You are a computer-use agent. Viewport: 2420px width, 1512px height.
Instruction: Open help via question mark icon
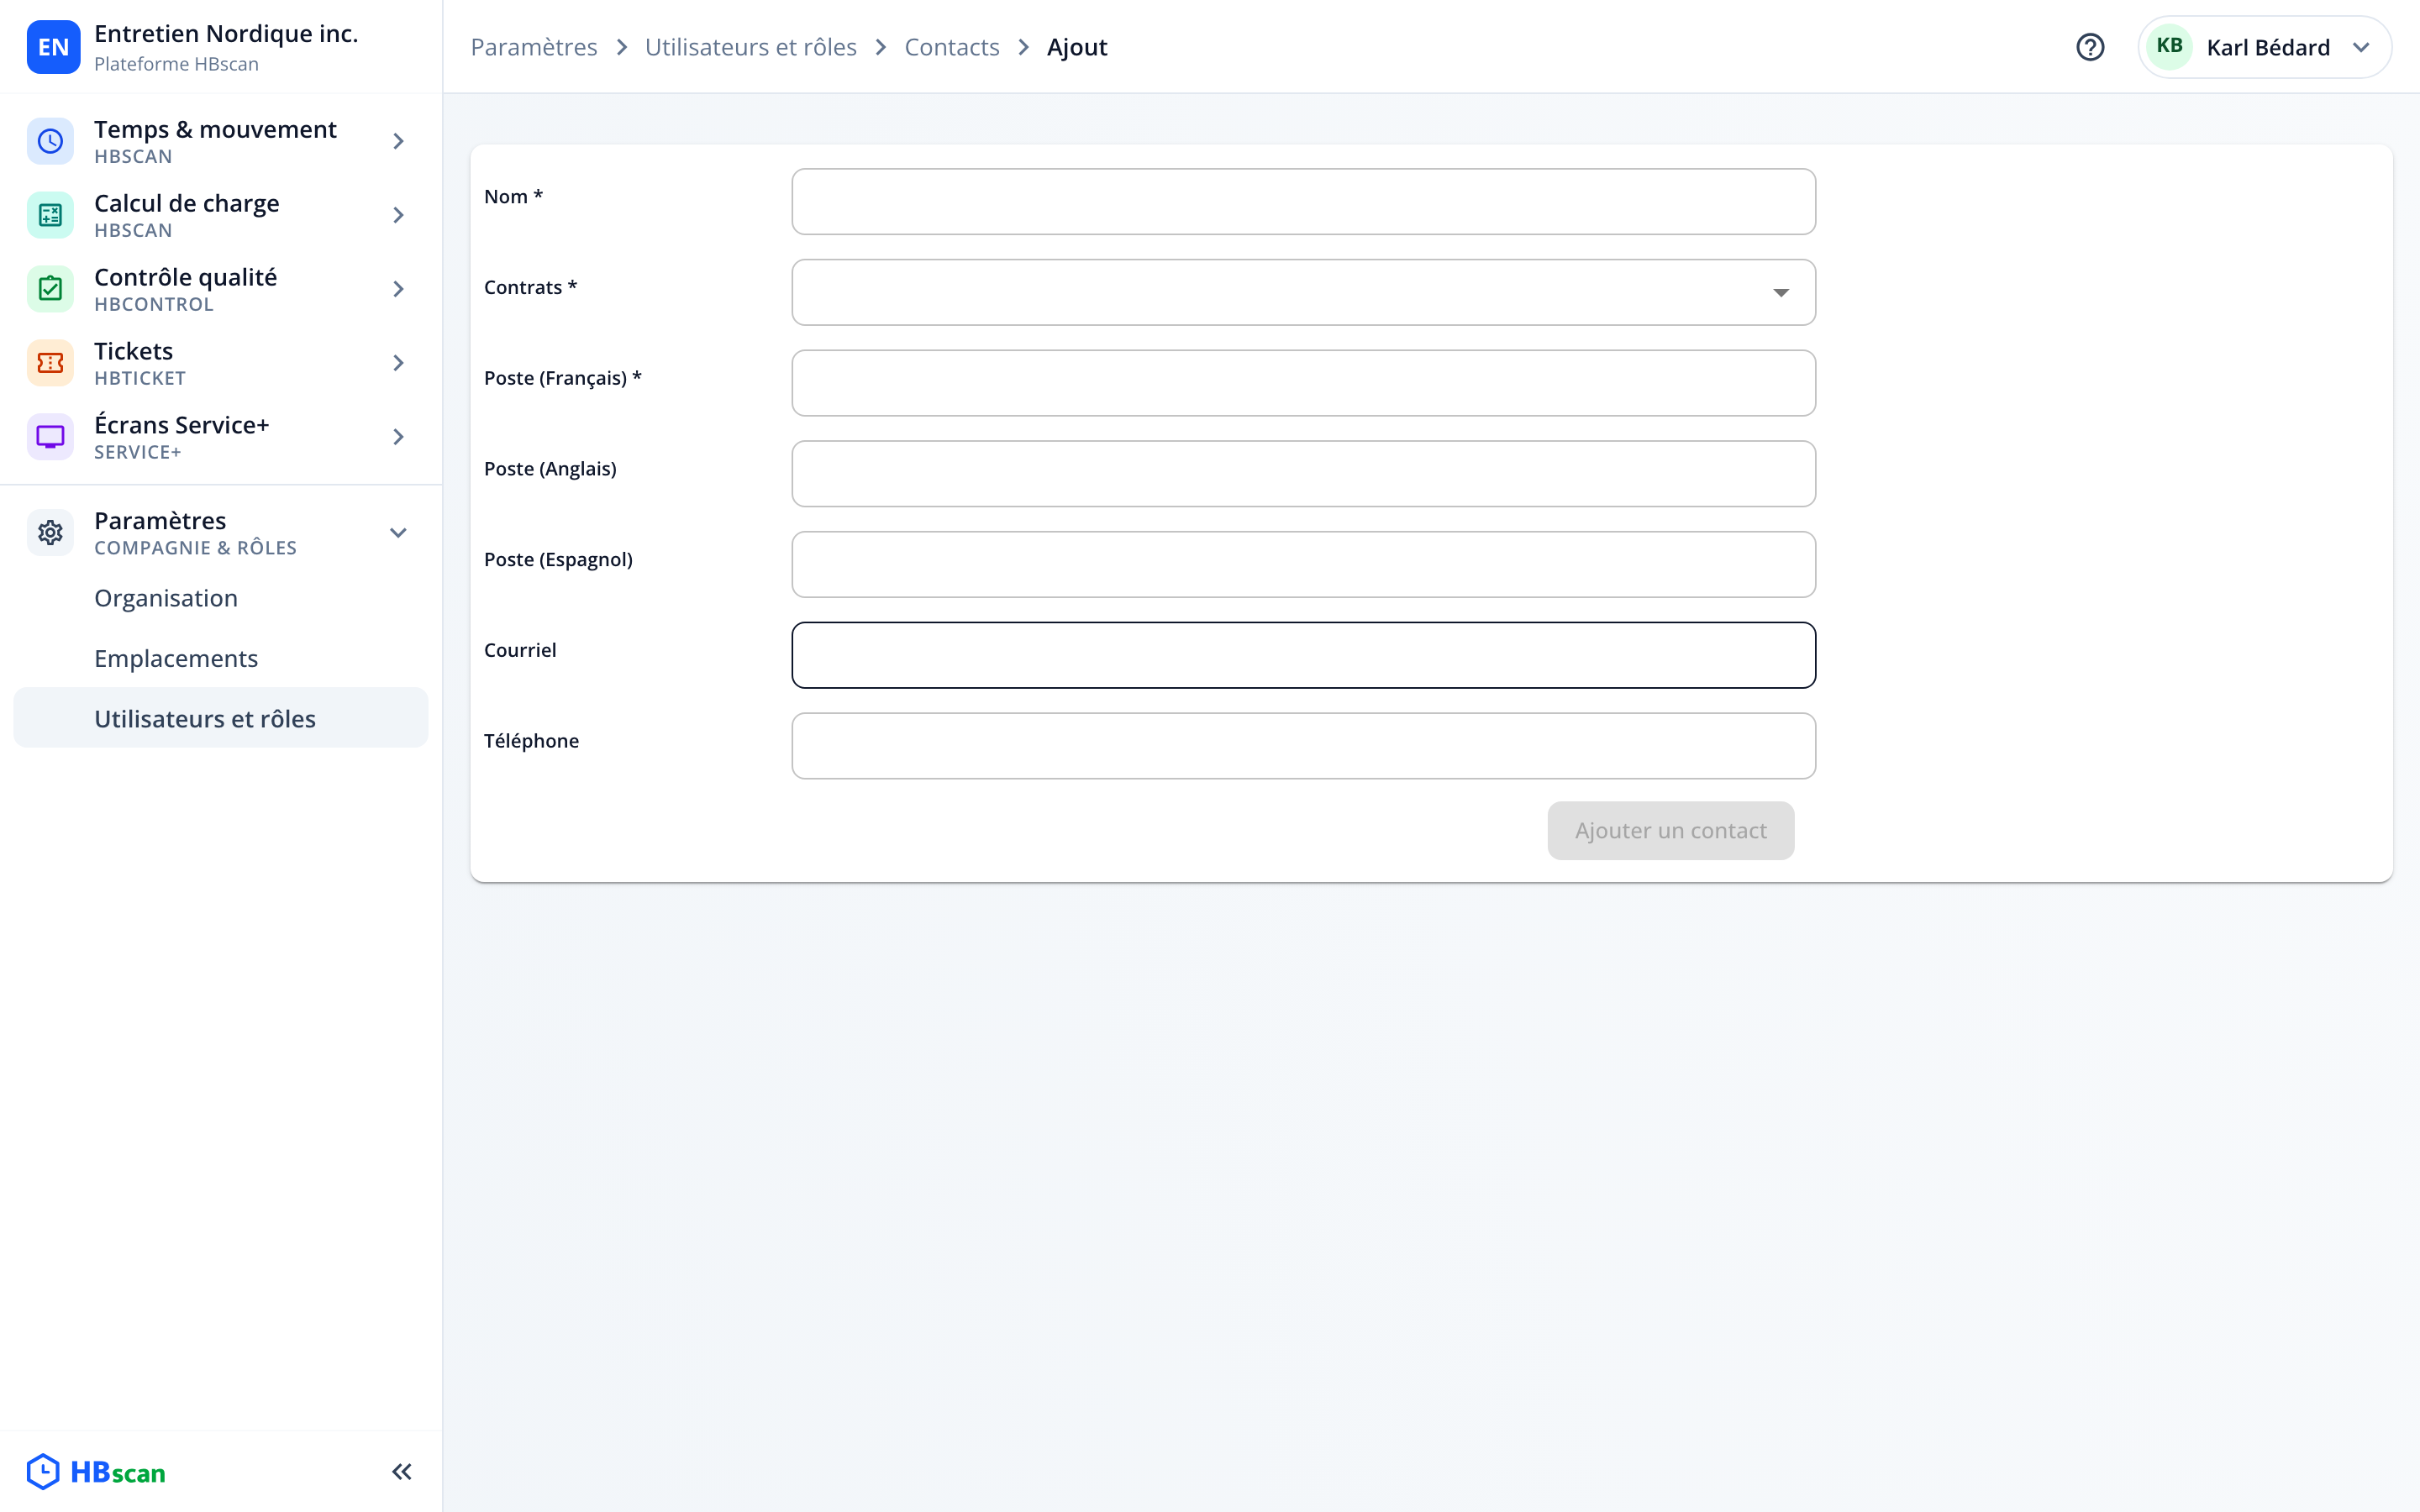click(x=2090, y=47)
